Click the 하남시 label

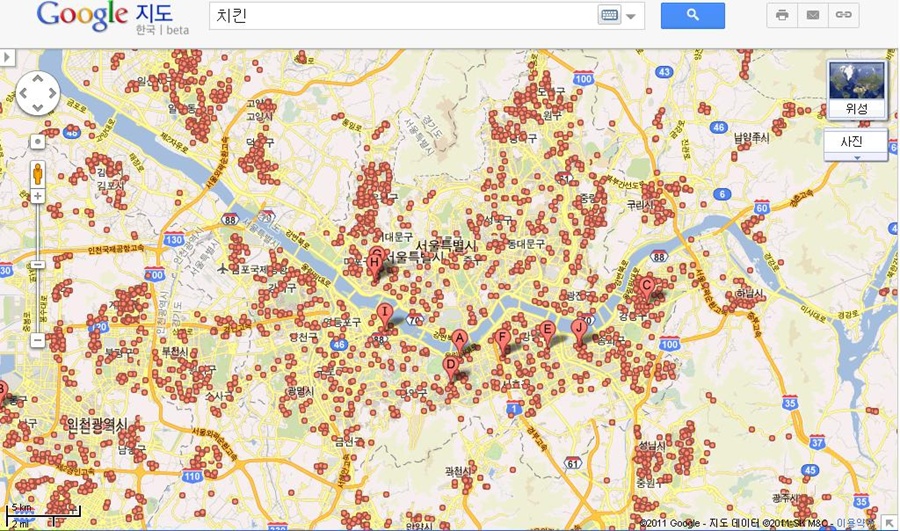(751, 293)
